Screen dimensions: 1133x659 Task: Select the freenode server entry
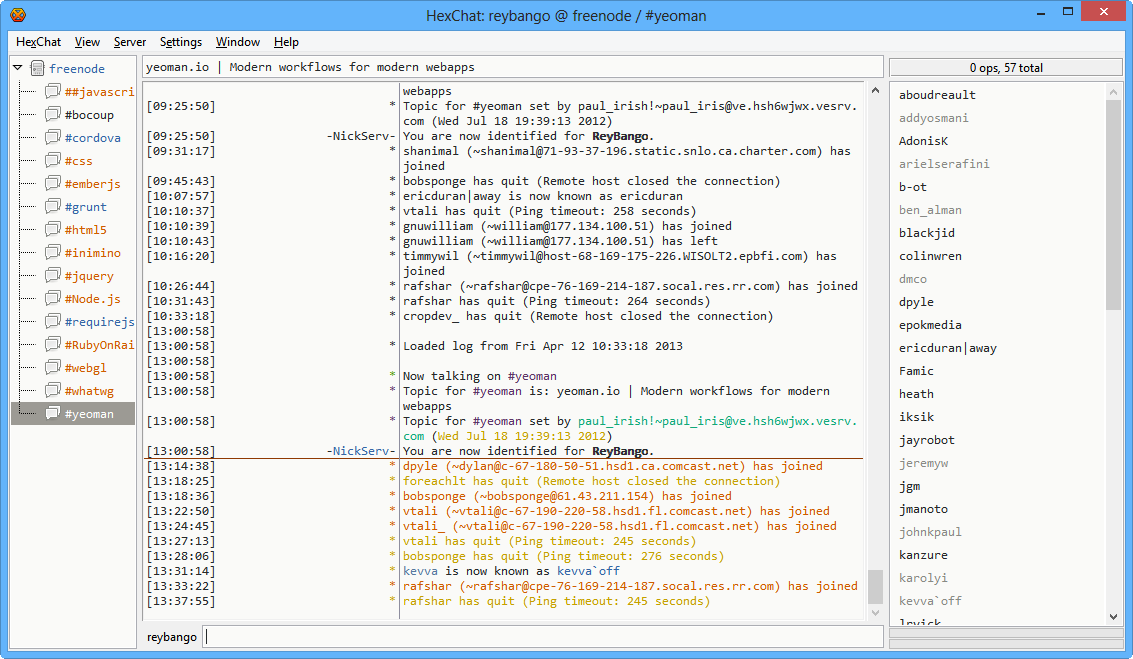[77, 69]
